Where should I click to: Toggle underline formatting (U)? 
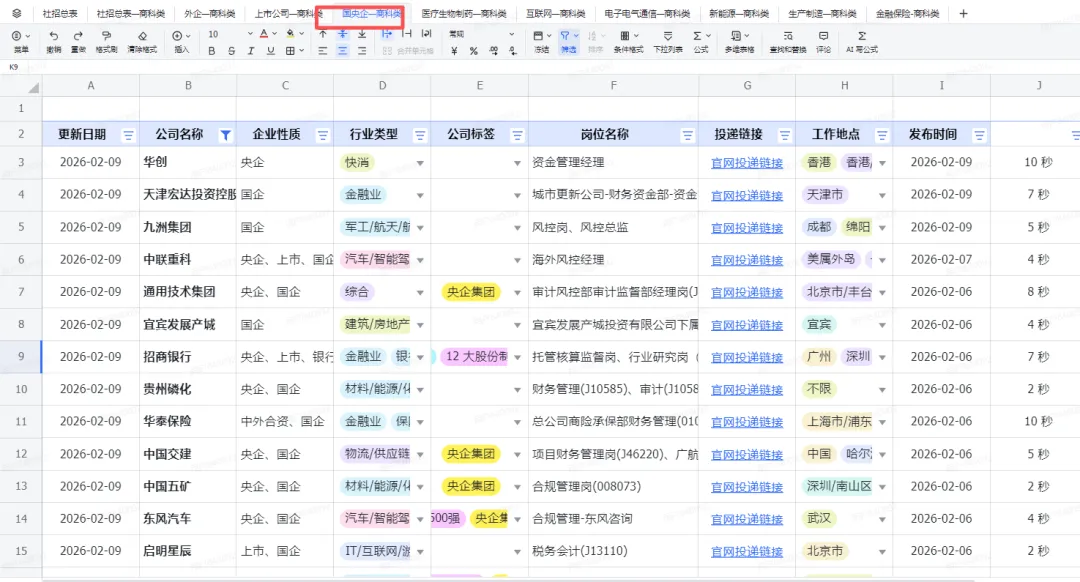point(271,51)
